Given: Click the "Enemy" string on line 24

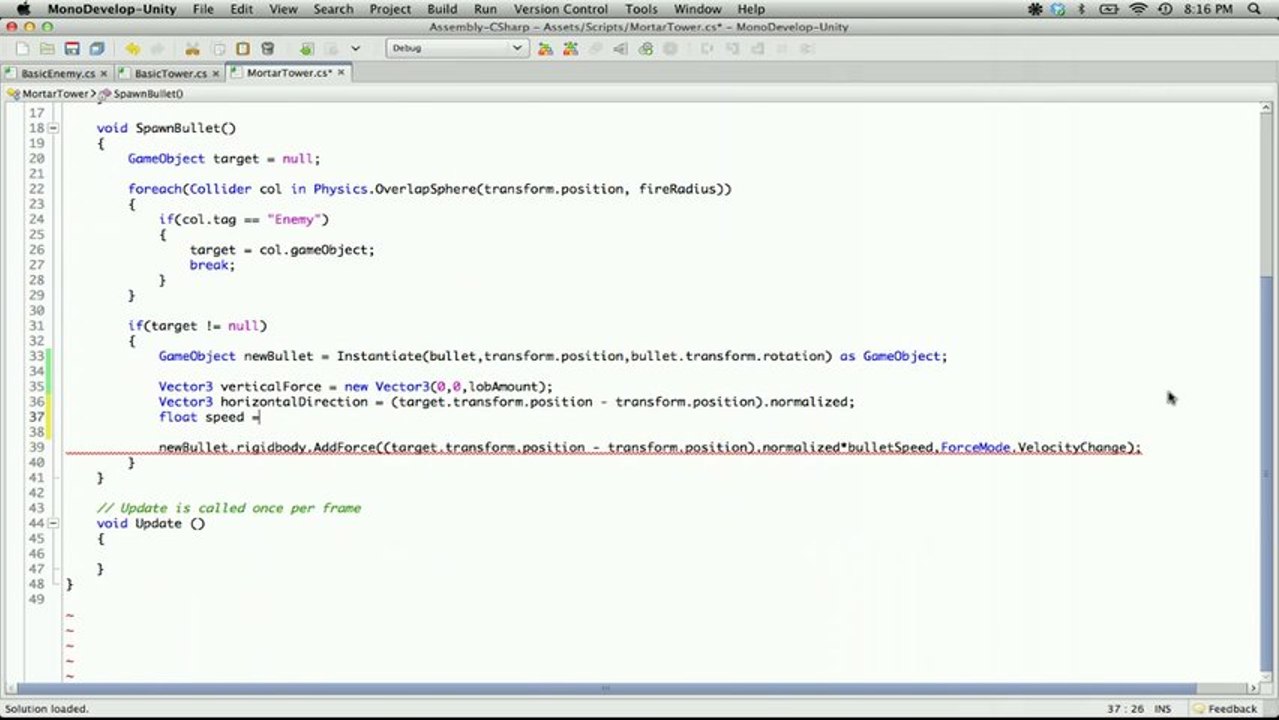Looking at the screenshot, I should (x=294, y=219).
